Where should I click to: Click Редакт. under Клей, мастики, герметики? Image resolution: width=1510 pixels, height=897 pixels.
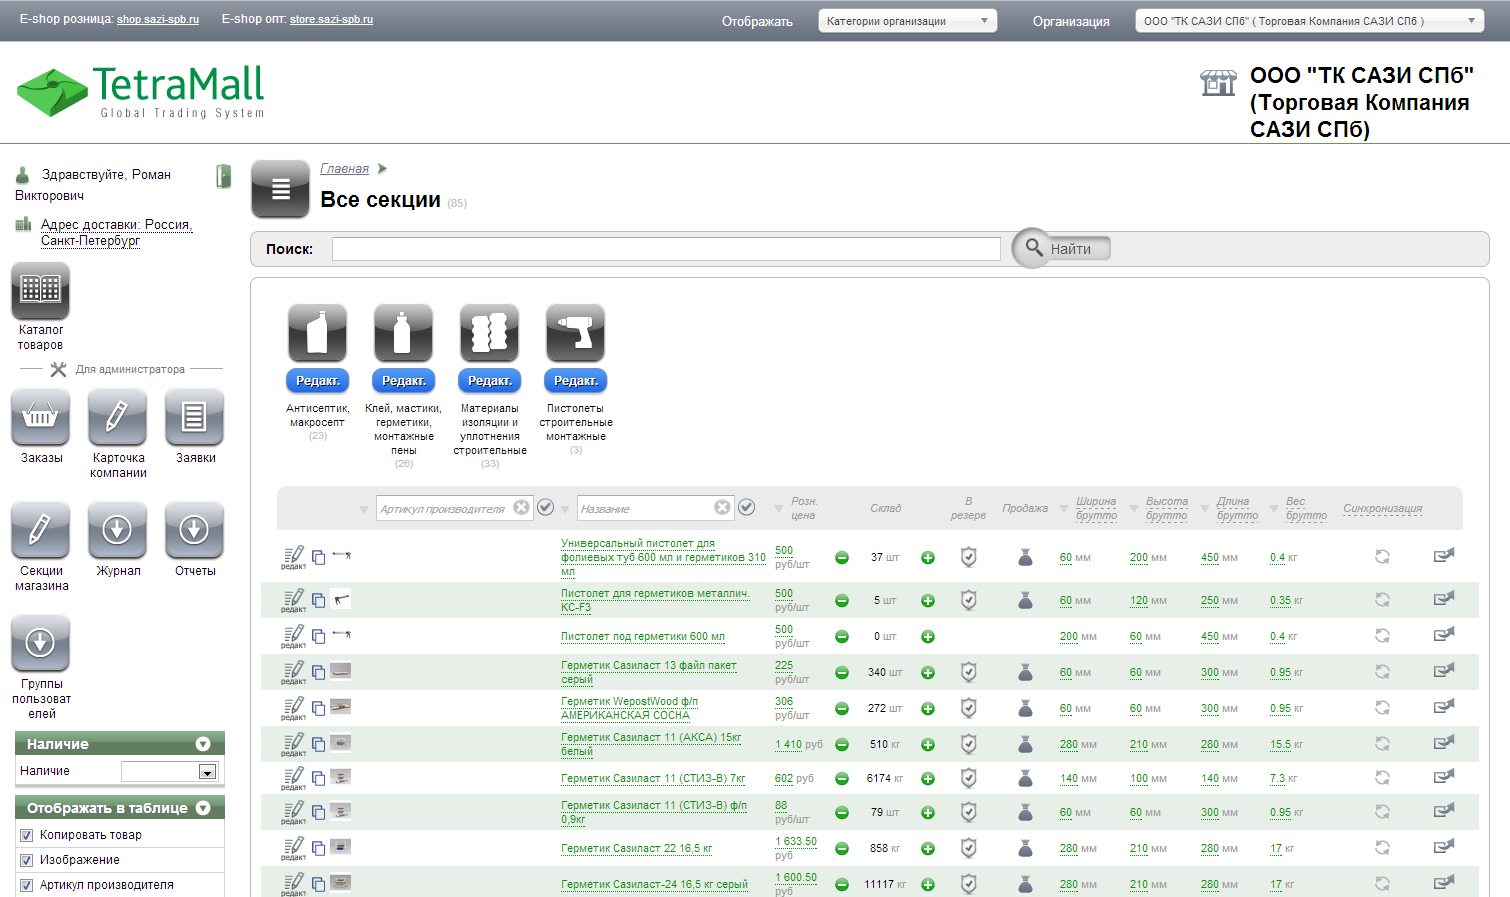tap(404, 381)
